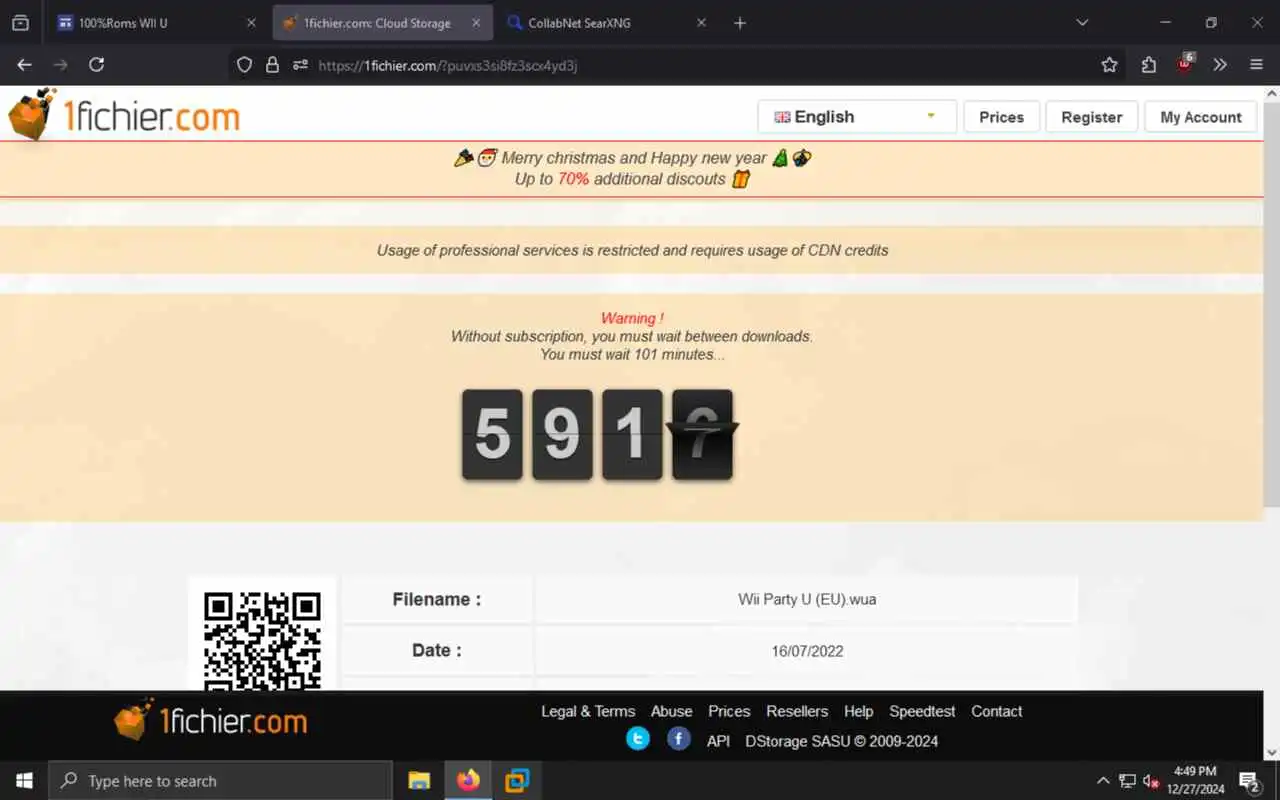Open the Speedtest footer link
The height and width of the screenshot is (800, 1280).
922,712
